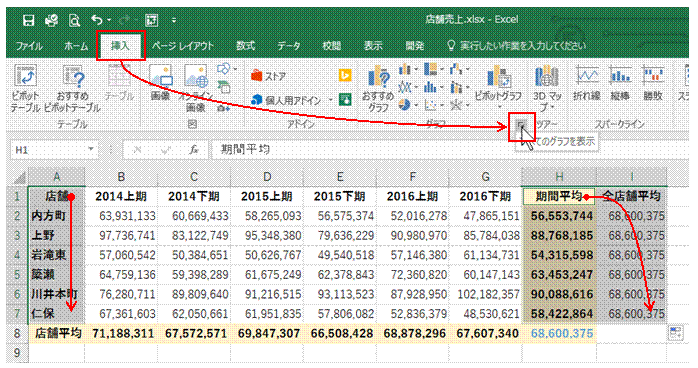Image resolution: width=698 pixels, height=368 pixels.
Task: Select the 挿入 ribbon tab
Action: [120, 45]
